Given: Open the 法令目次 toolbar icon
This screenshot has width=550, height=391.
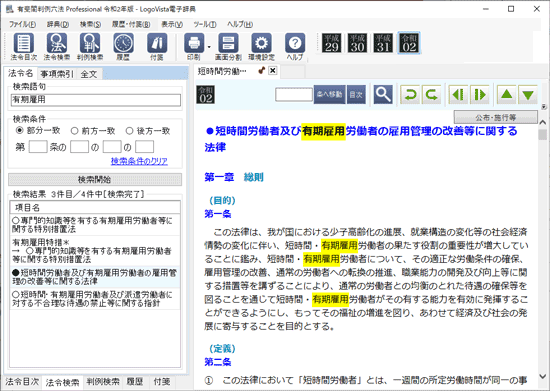Looking at the screenshot, I should point(24,47).
